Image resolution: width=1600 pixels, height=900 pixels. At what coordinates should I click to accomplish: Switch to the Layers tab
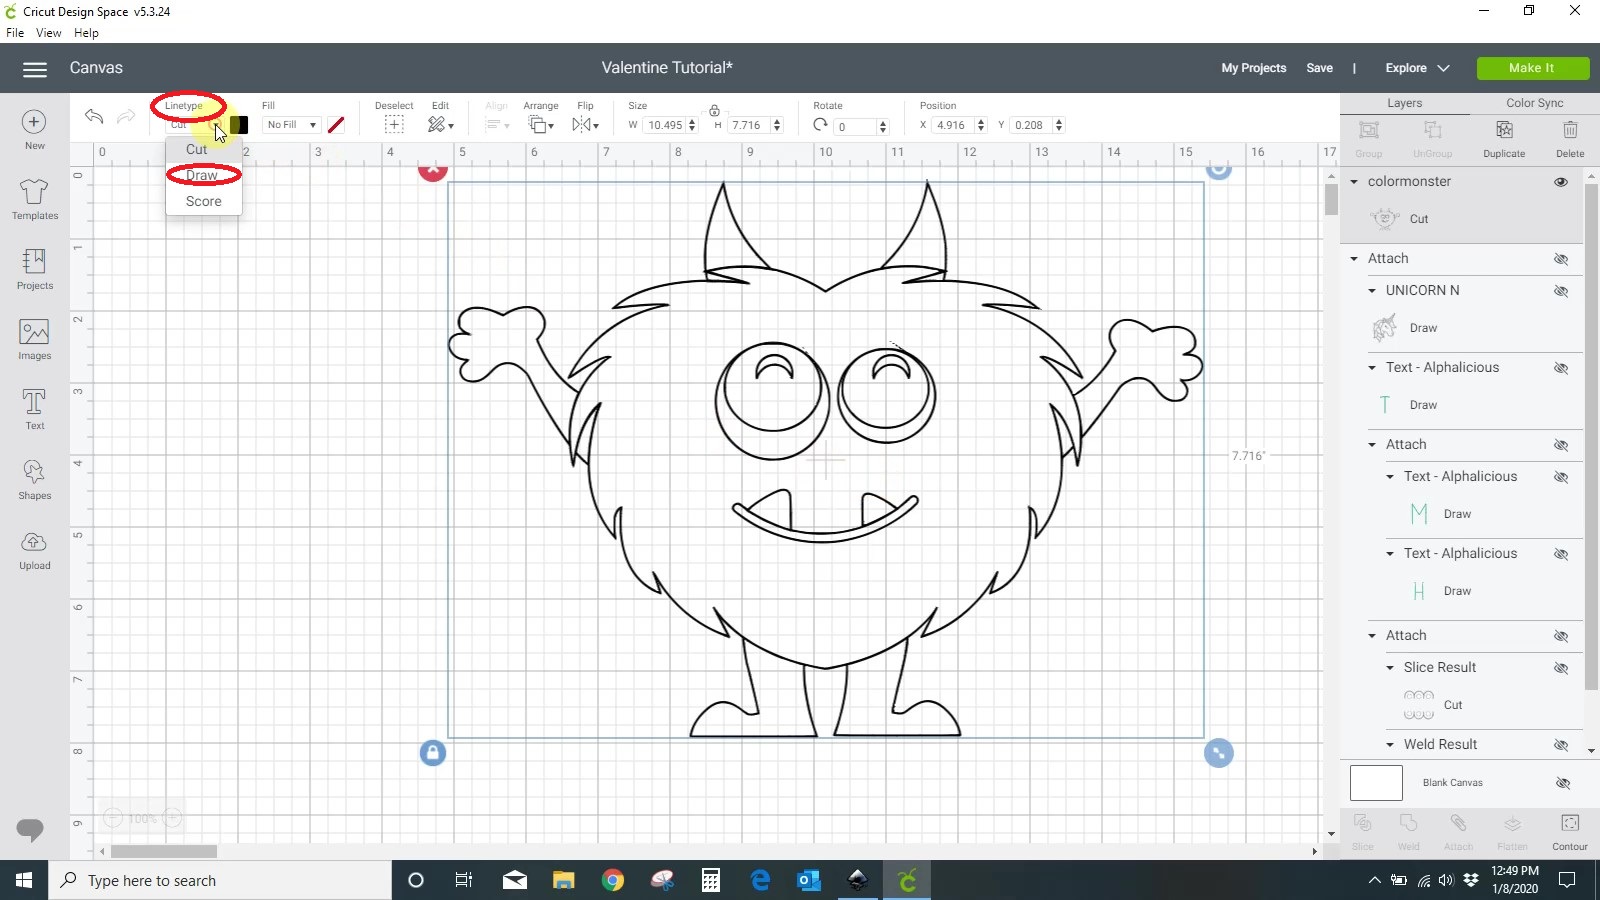tap(1404, 103)
